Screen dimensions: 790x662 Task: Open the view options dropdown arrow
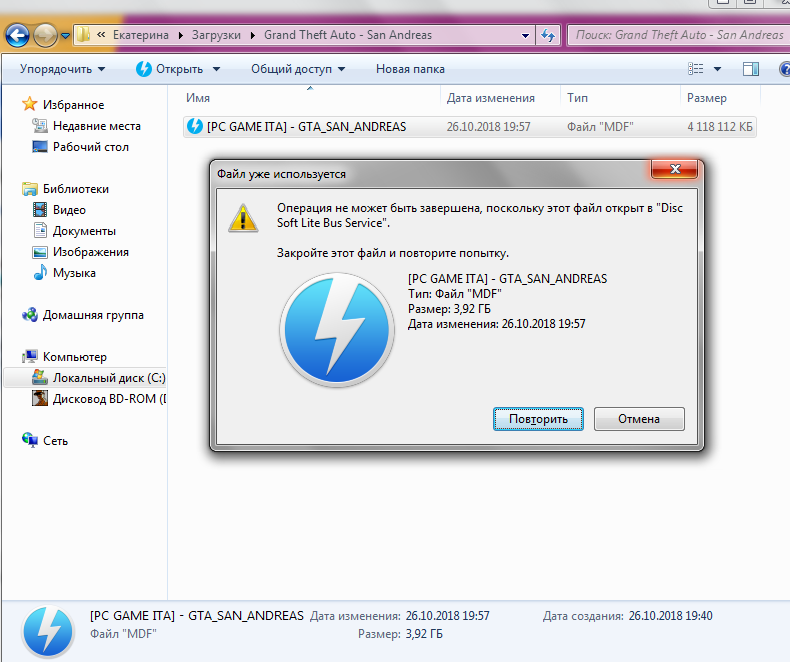point(717,69)
